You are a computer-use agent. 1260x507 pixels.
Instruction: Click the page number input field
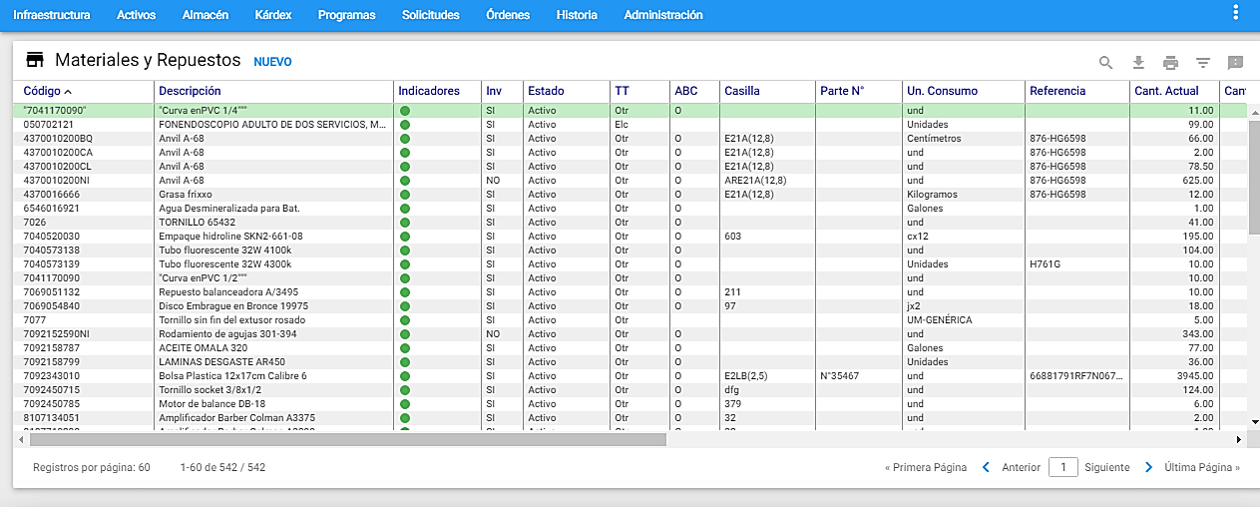click(x=1063, y=467)
